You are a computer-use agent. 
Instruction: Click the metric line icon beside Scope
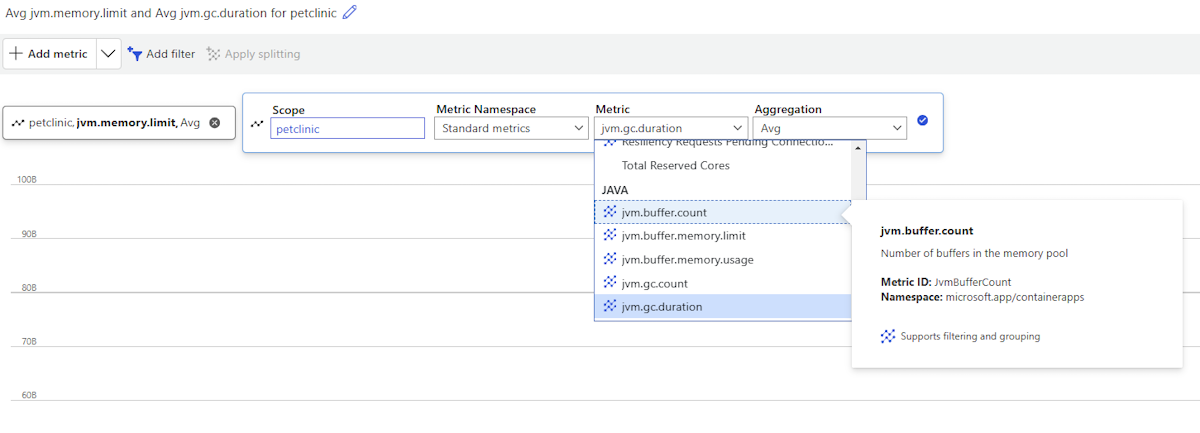pos(257,124)
